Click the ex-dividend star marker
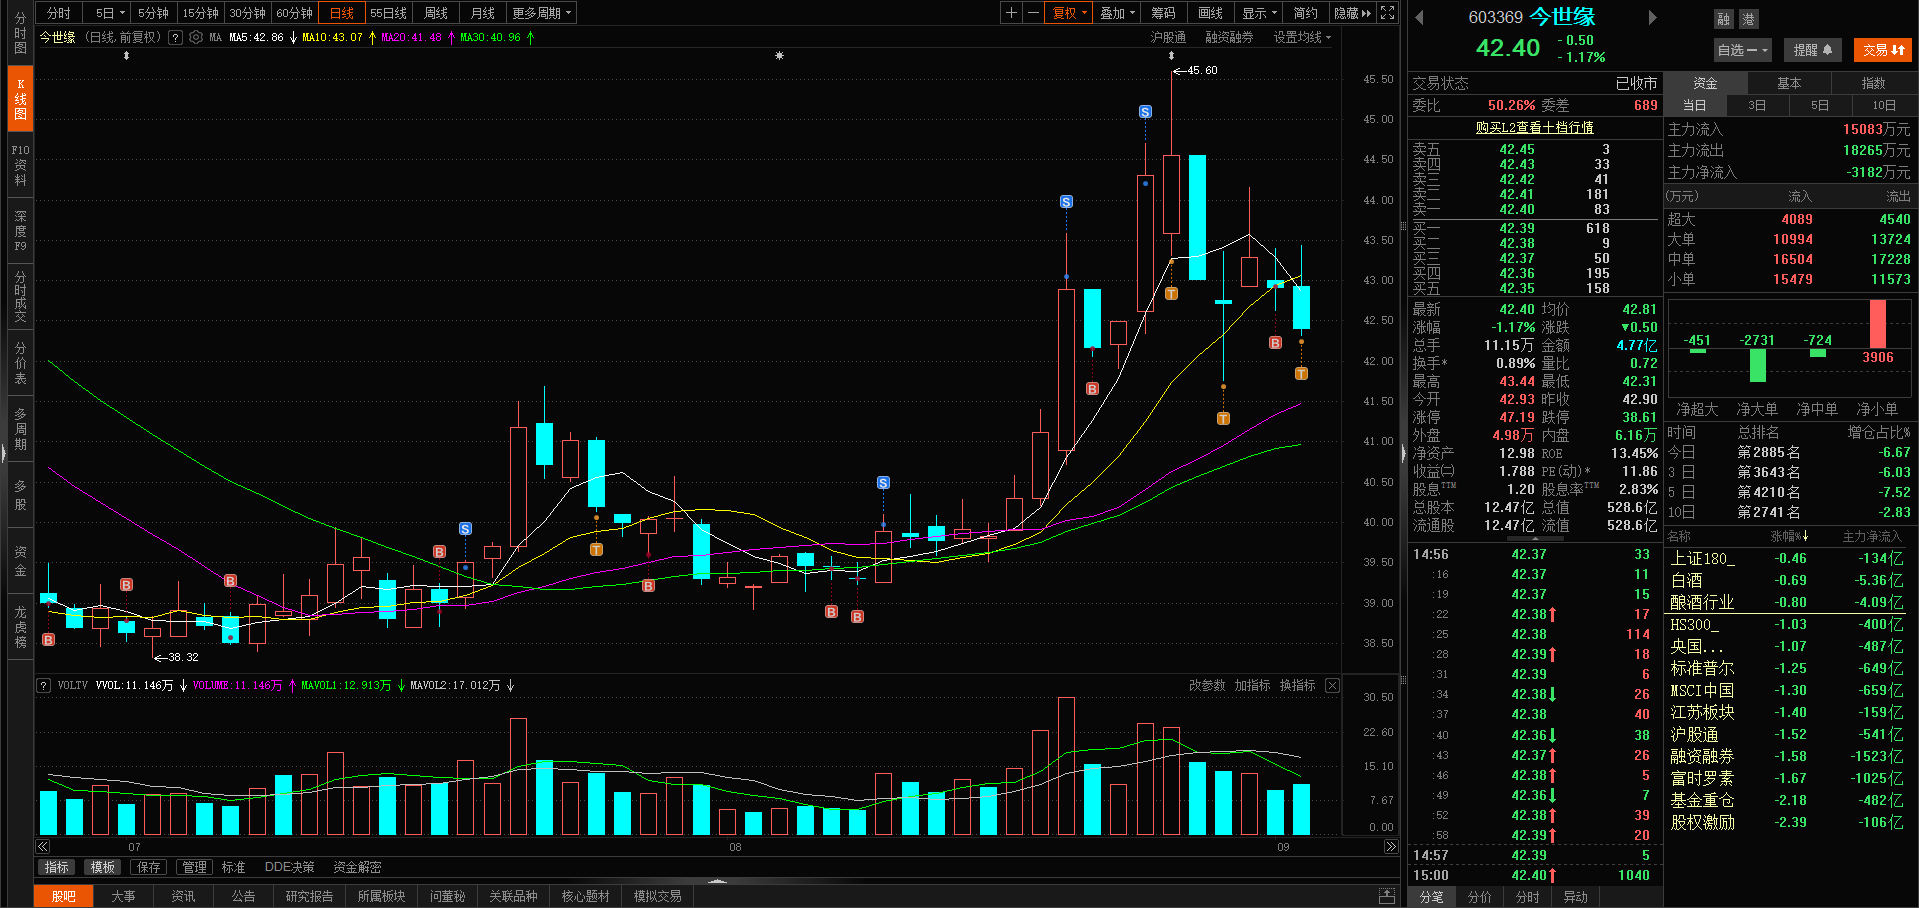This screenshot has width=1919, height=908. click(779, 56)
